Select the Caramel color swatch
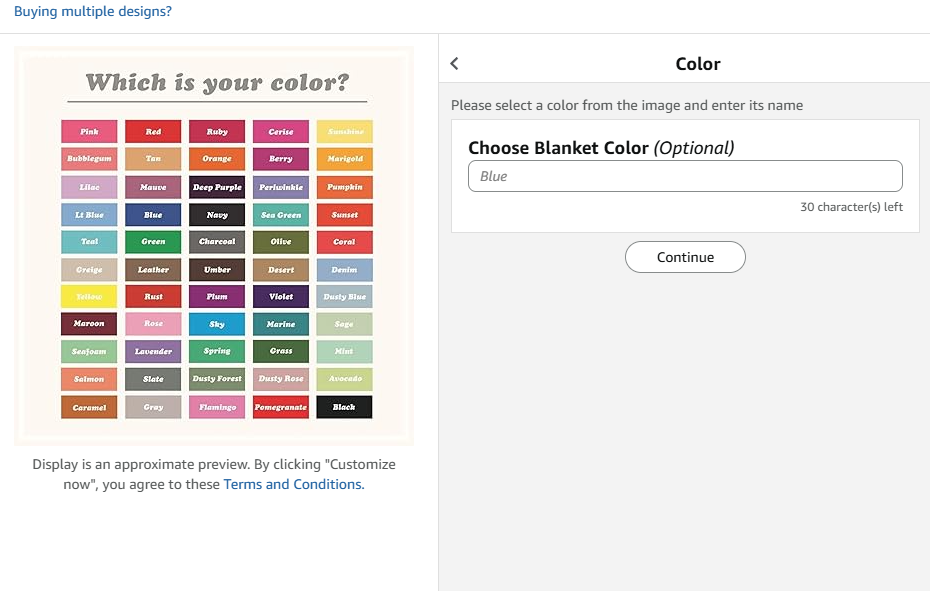 [x=89, y=407]
